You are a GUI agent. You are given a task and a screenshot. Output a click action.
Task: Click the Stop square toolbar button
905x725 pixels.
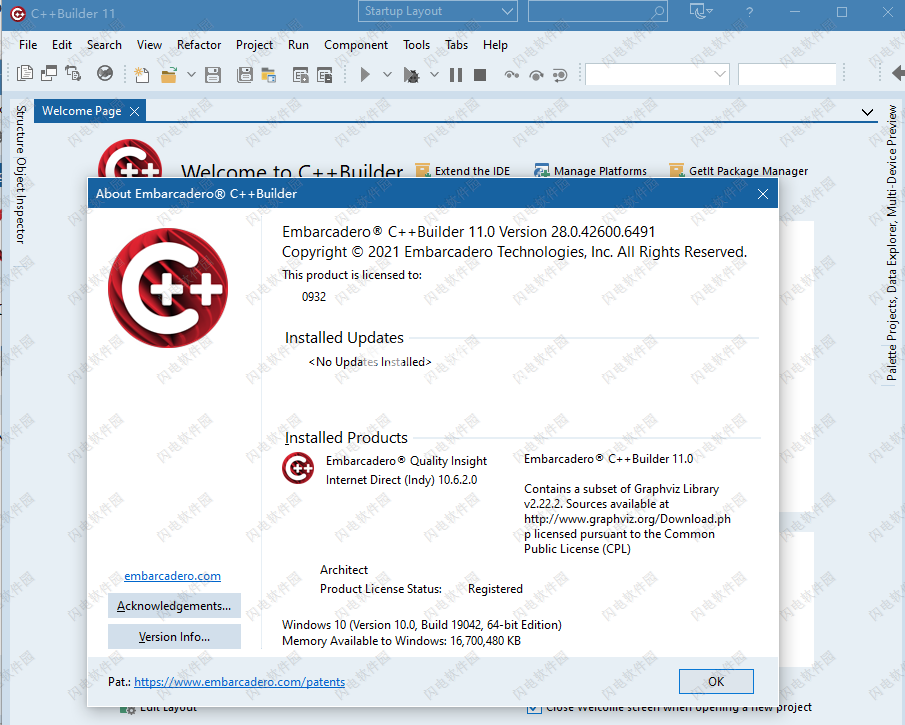pyautogui.click(x=480, y=74)
